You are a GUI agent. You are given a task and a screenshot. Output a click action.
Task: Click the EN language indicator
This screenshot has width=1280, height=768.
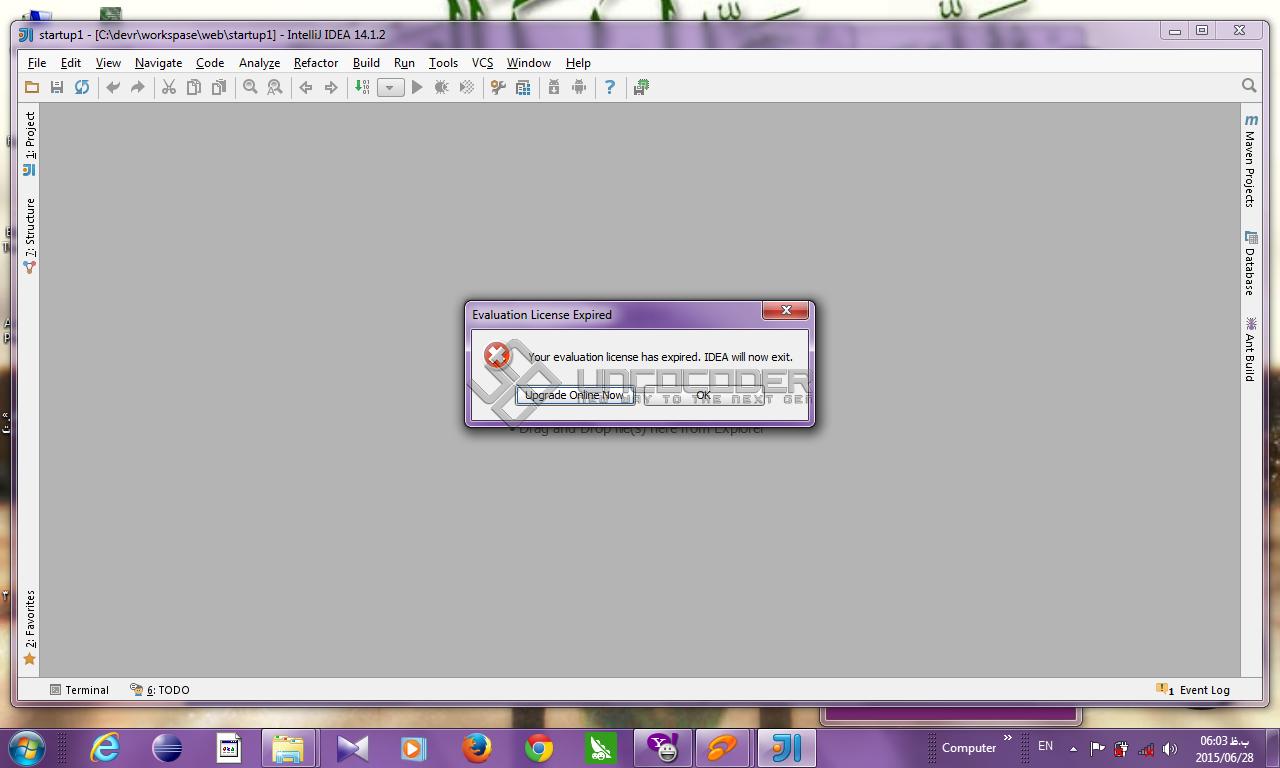point(1045,746)
